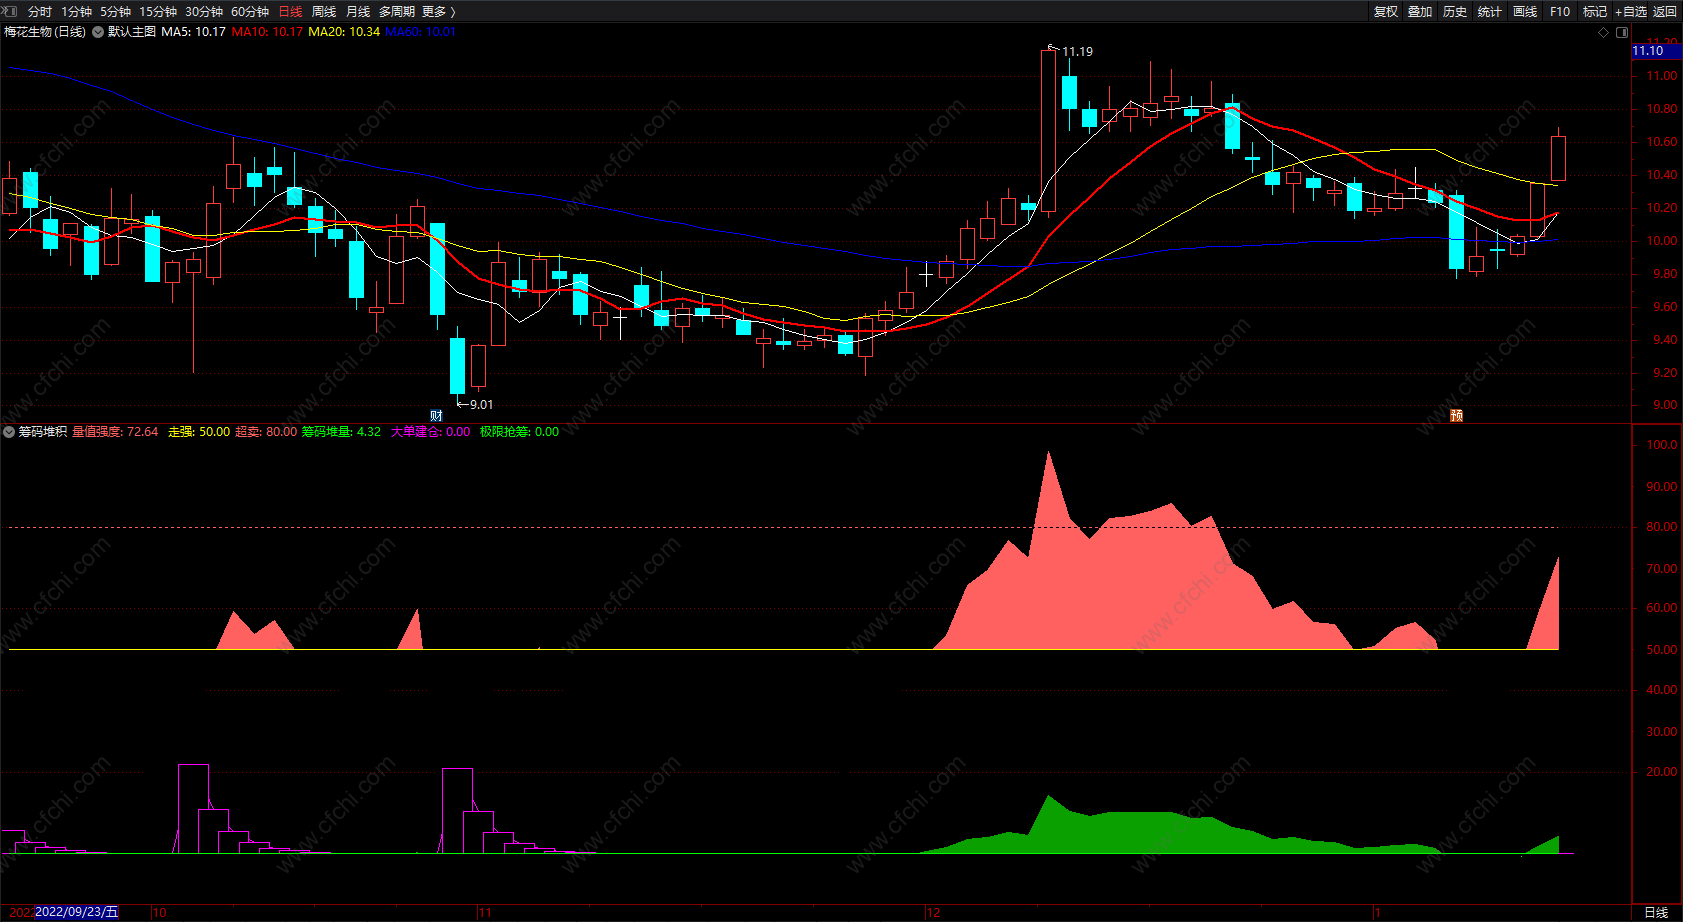Viewport: 1683px width, 922px height.
Task: Expand the 更多 more periods menu
Action: 439,12
